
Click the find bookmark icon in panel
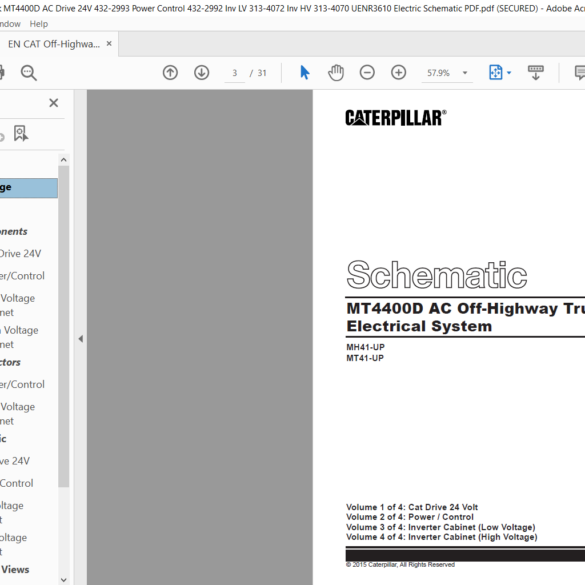pyautogui.click(x=21, y=134)
